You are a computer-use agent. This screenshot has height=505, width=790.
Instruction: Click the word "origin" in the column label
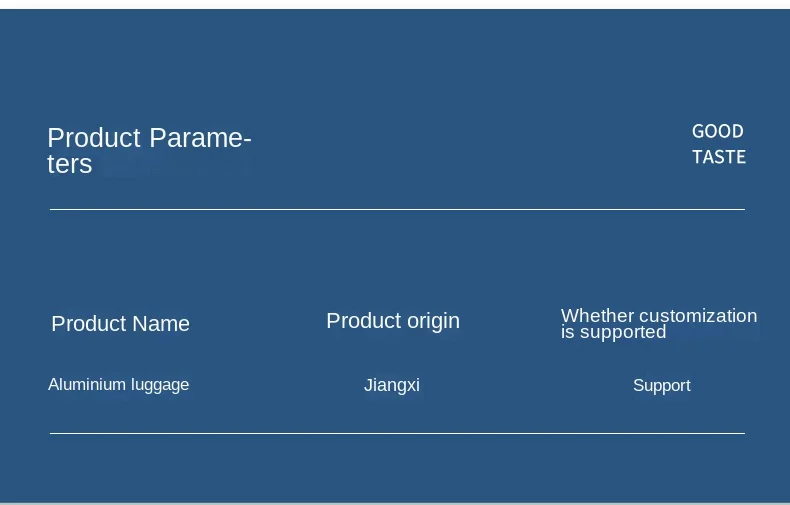(x=433, y=322)
